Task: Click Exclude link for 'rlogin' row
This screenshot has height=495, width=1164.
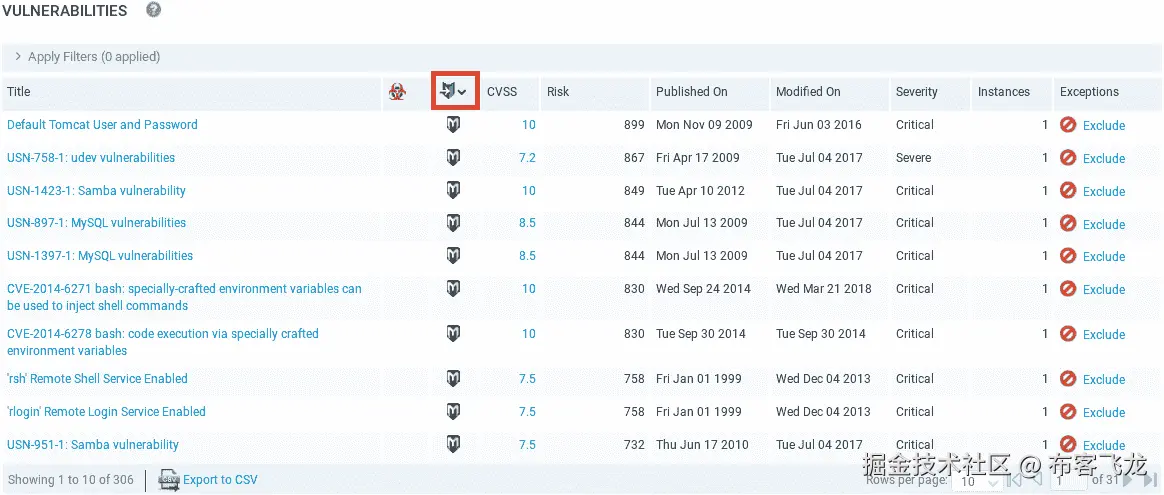Action: tap(1104, 412)
